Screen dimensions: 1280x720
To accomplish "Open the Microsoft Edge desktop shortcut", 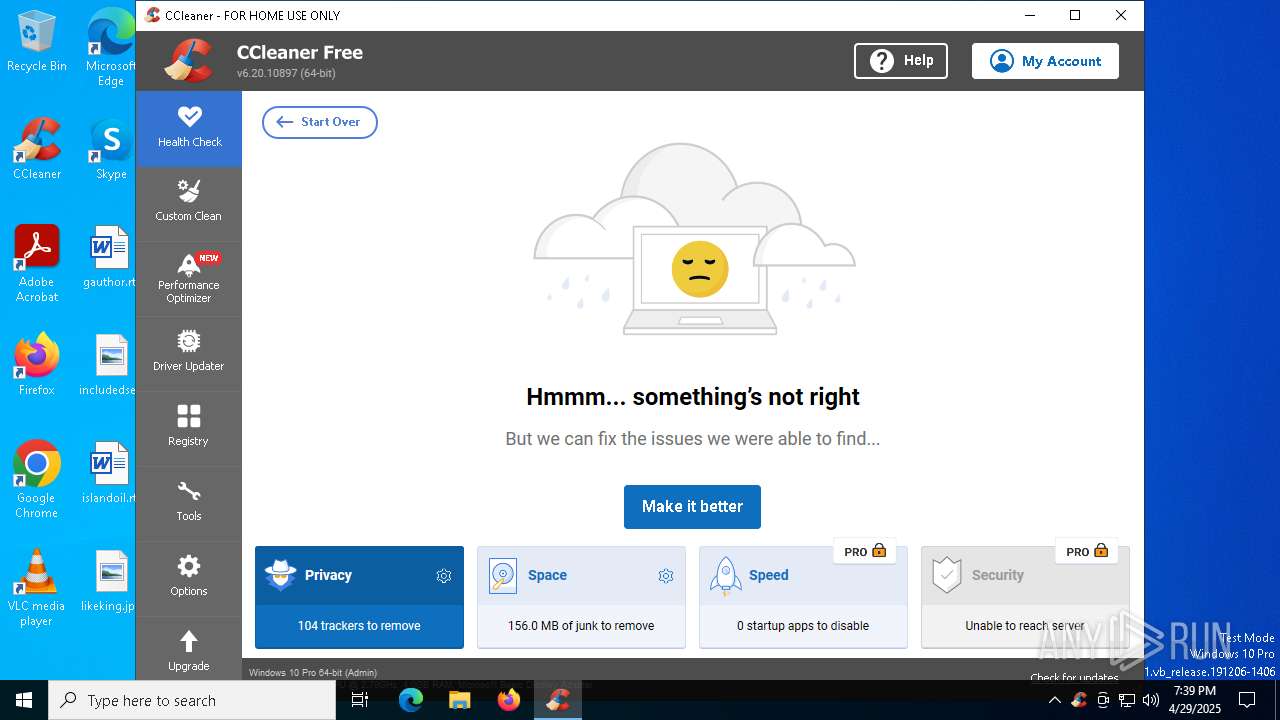I will (111, 47).
